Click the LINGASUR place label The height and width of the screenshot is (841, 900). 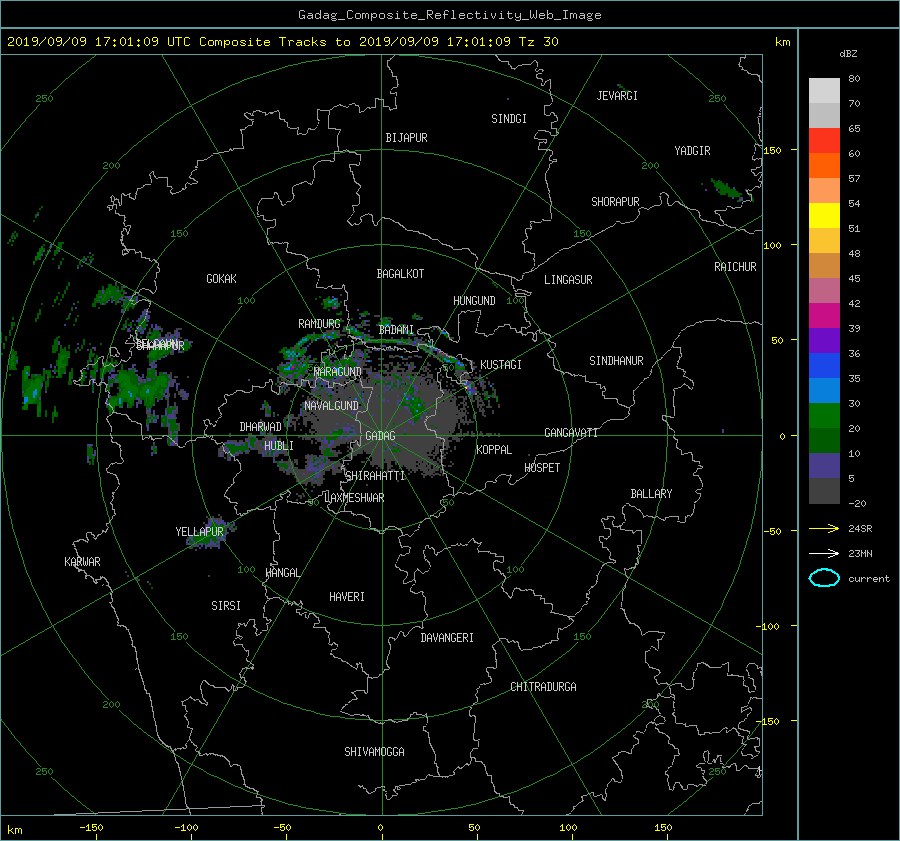click(x=568, y=280)
